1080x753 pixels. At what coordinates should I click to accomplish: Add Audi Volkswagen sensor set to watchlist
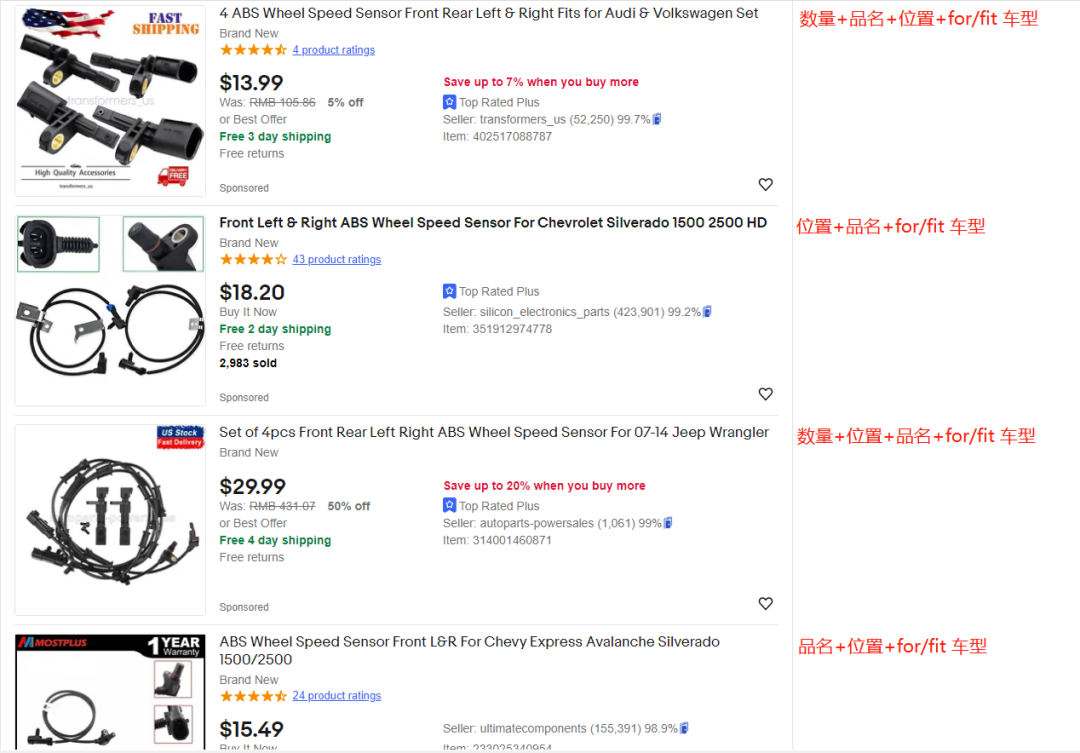(x=765, y=185)
